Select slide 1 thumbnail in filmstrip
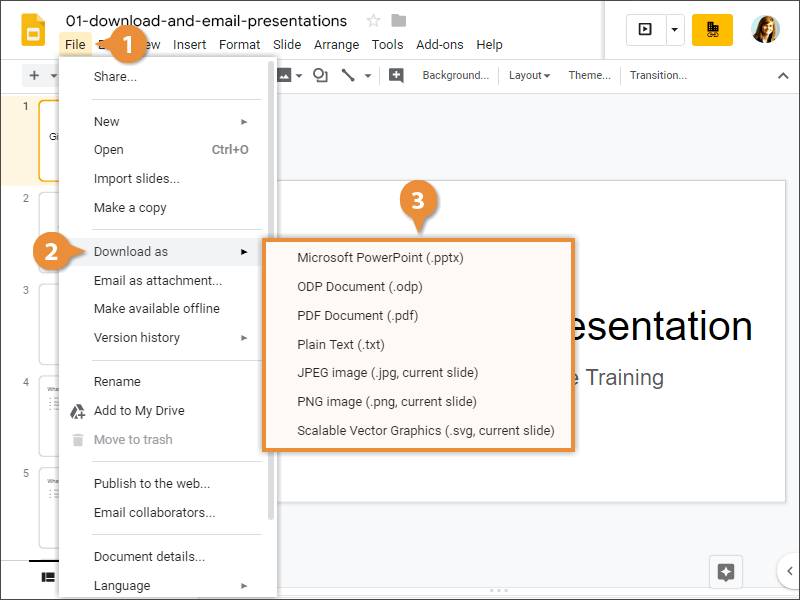The height and width of the screenshot is (600, 800). pos(49,140)
